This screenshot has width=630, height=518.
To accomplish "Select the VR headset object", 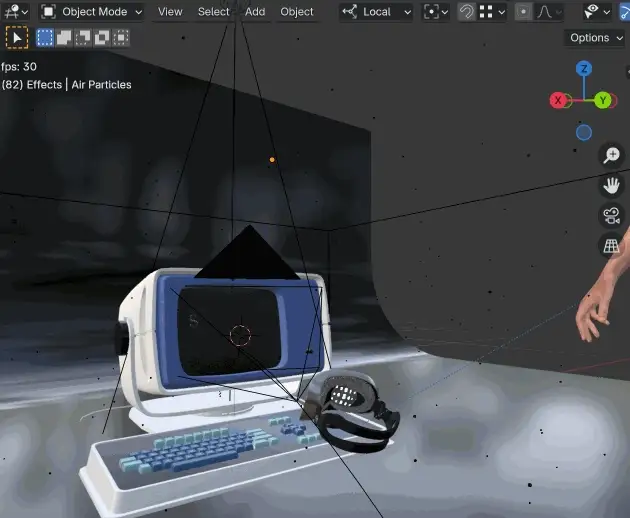I will coord(354,410).
